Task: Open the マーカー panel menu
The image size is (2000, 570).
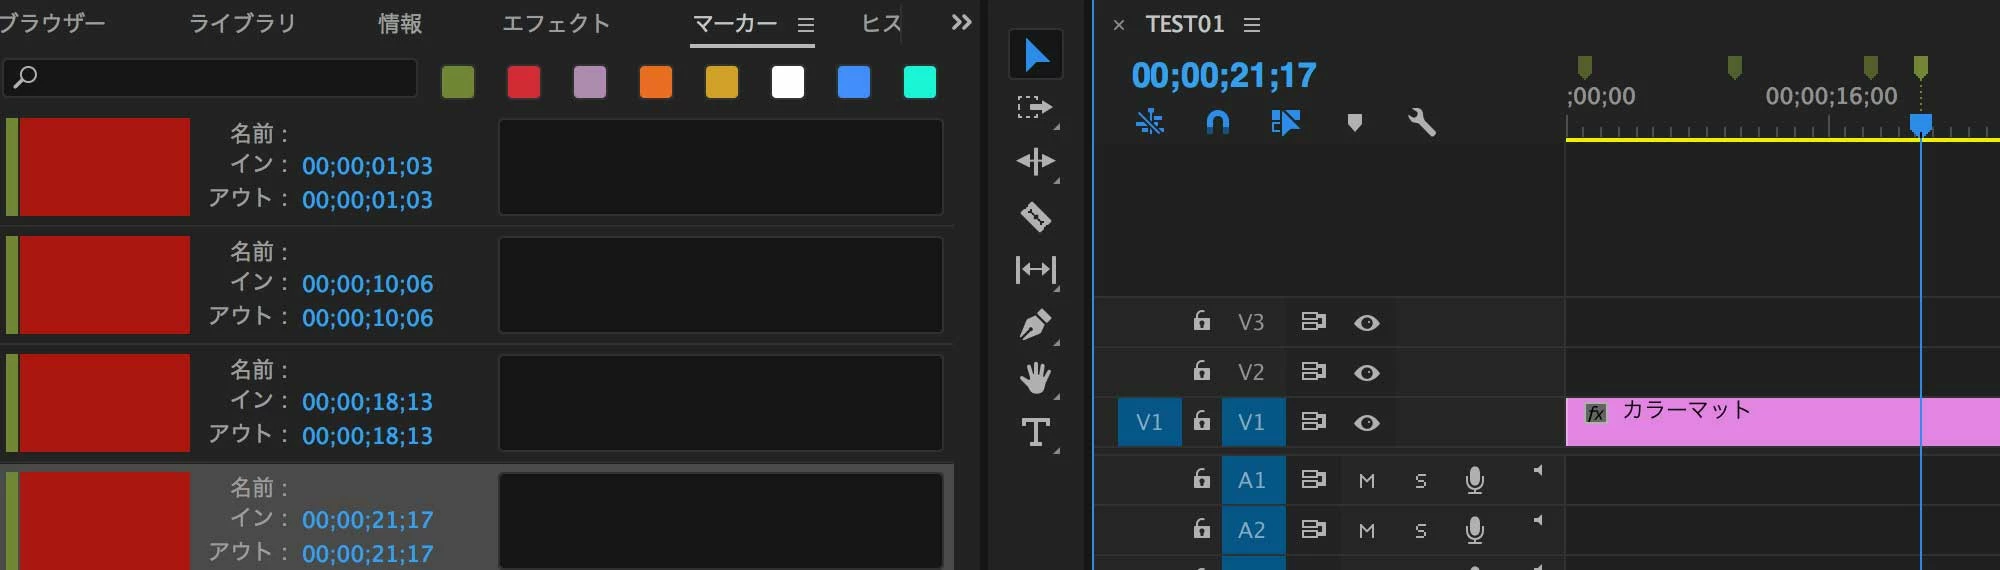Action: [x=806, y=25]
